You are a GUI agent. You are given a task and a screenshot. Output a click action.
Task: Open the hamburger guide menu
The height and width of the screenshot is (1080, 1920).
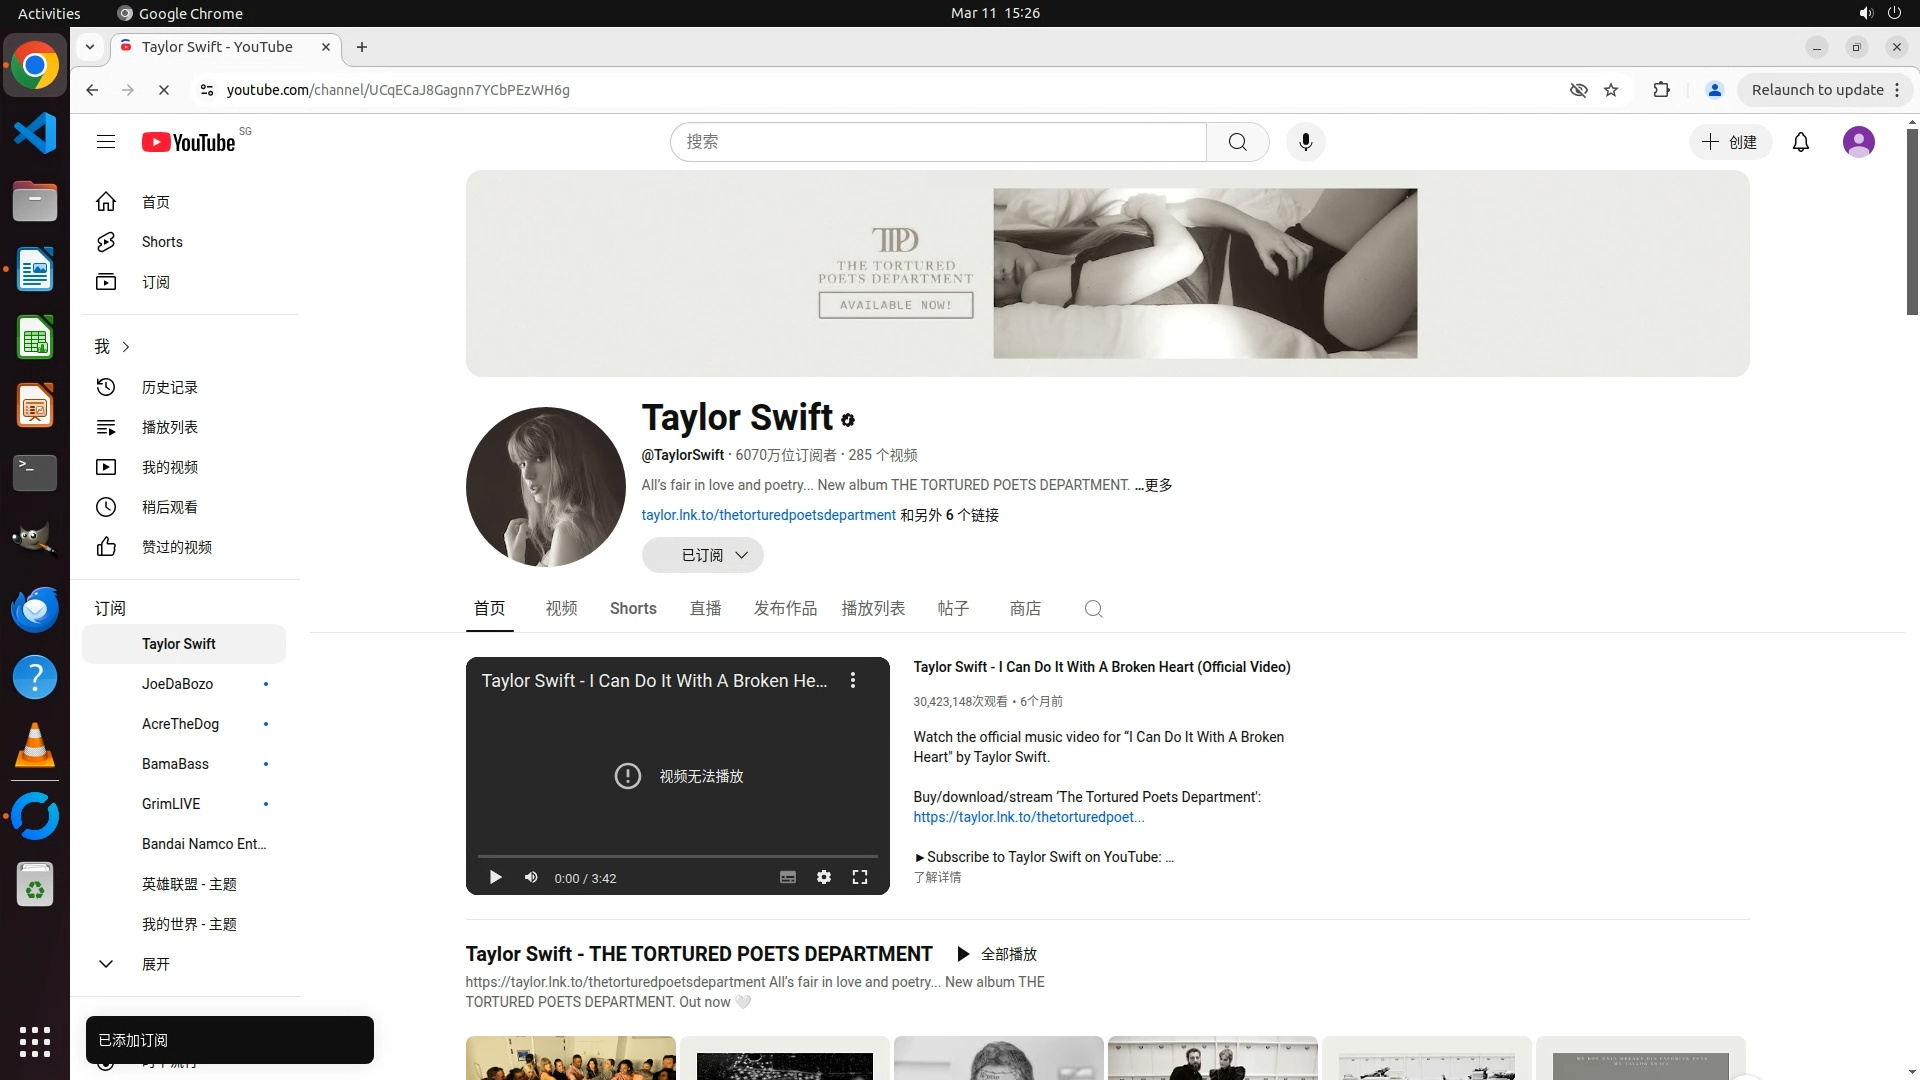106,142
